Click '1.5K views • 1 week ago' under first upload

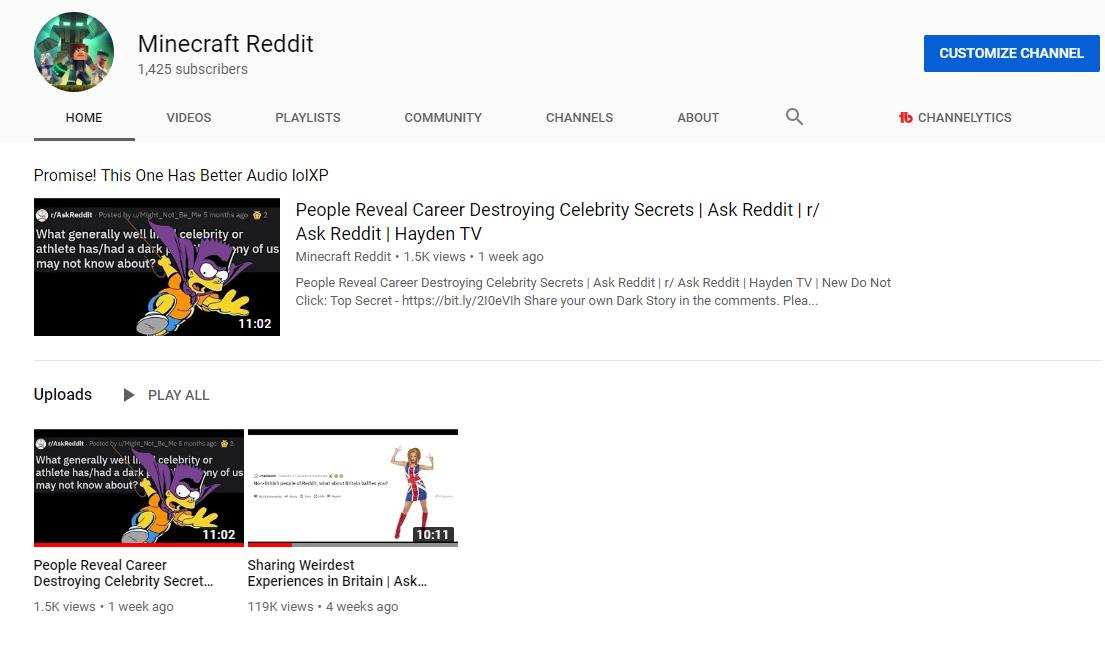[x=104, y=606]
